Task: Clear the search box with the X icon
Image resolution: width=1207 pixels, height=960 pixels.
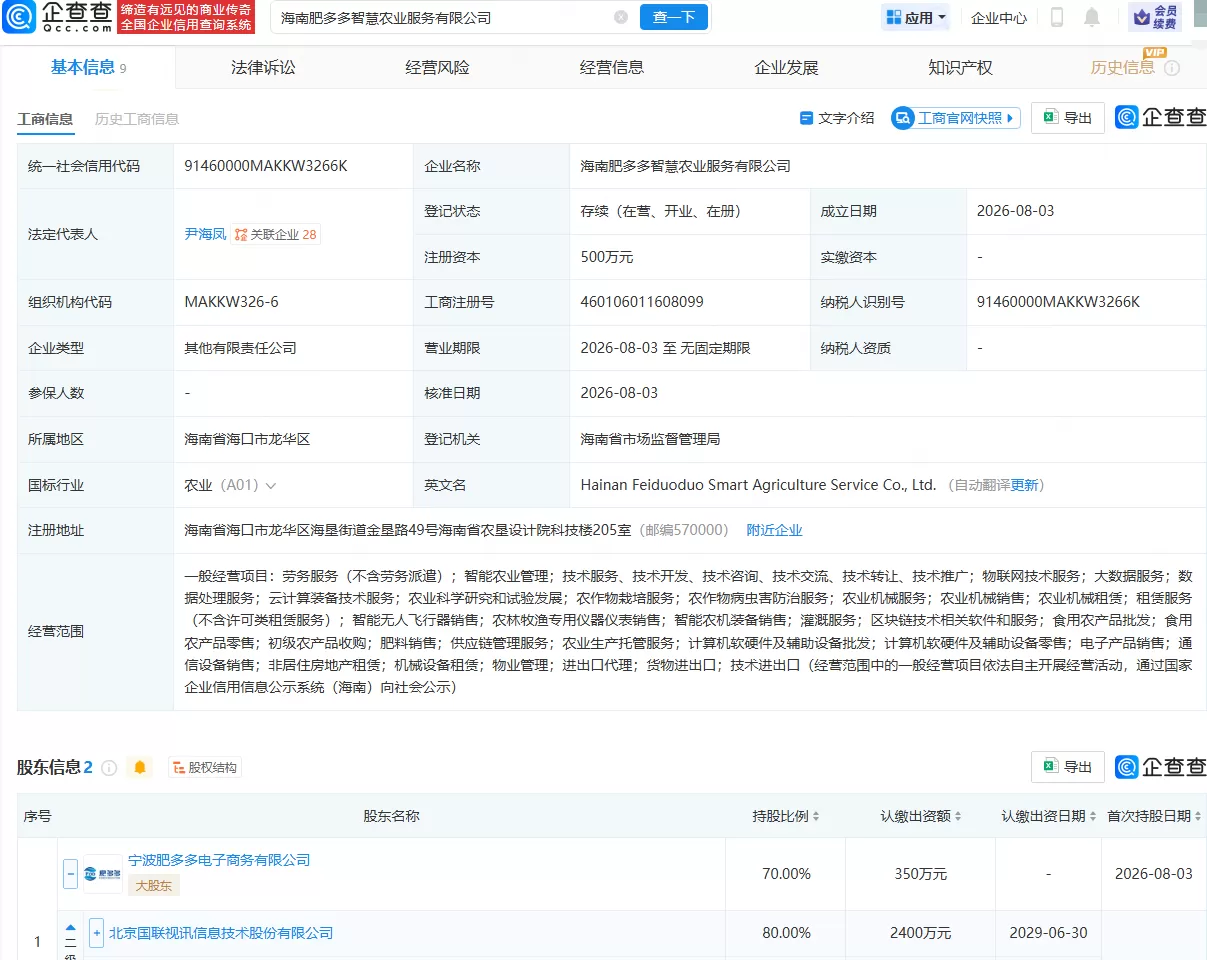Action: point(621,17)
